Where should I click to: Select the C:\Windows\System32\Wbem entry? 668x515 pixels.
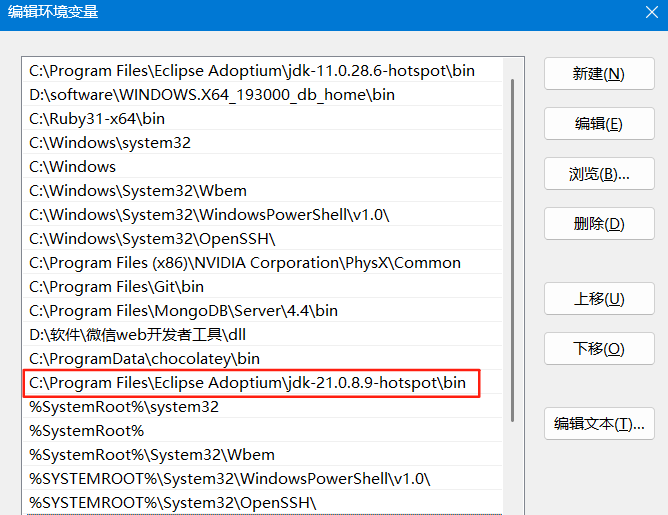click(263, 190)
